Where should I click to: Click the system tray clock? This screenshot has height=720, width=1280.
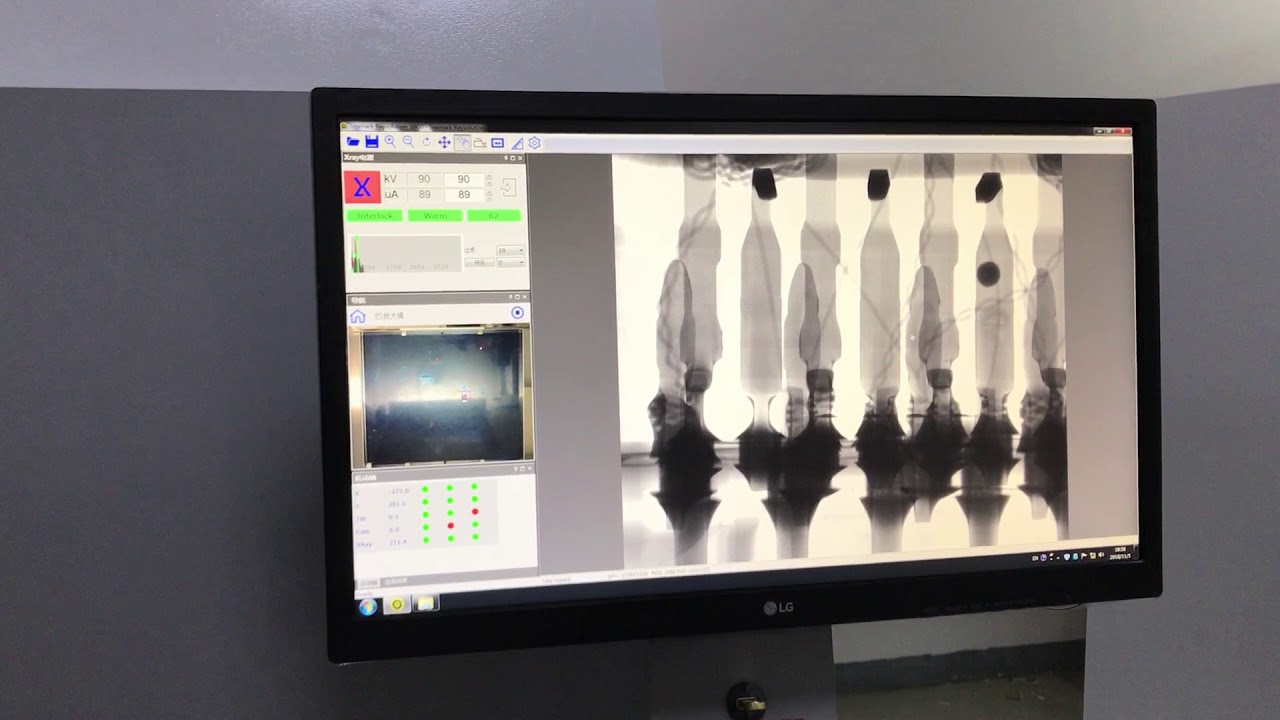[1120, 553]
